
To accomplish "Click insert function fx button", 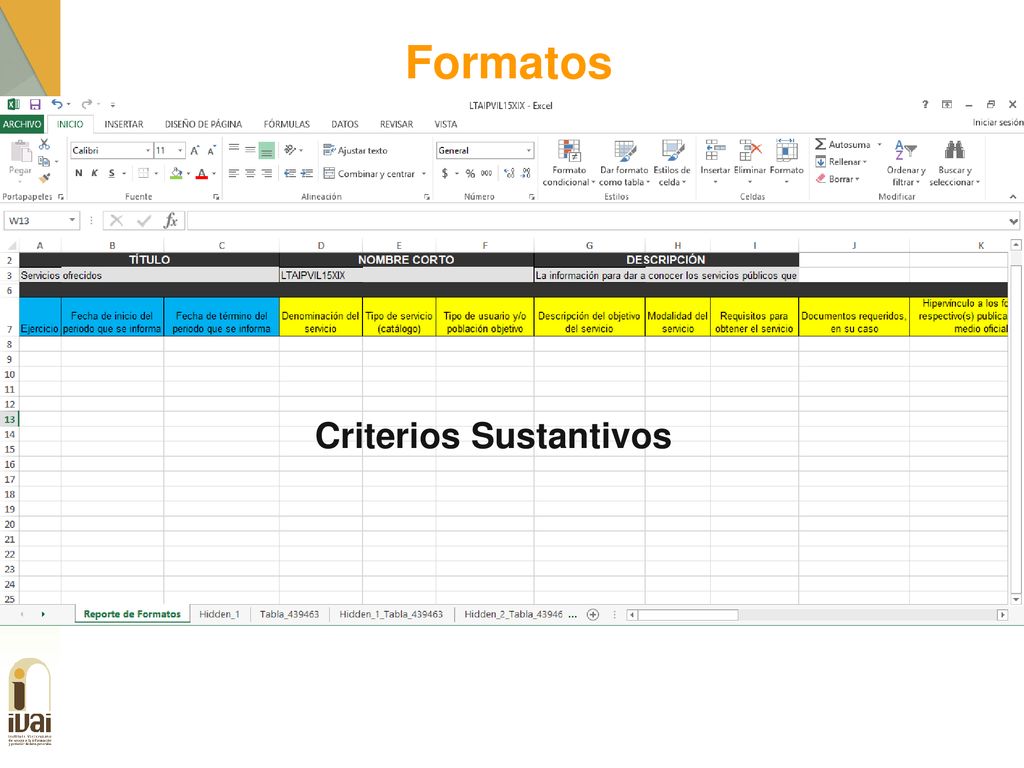I will click(x=171, y=221).
